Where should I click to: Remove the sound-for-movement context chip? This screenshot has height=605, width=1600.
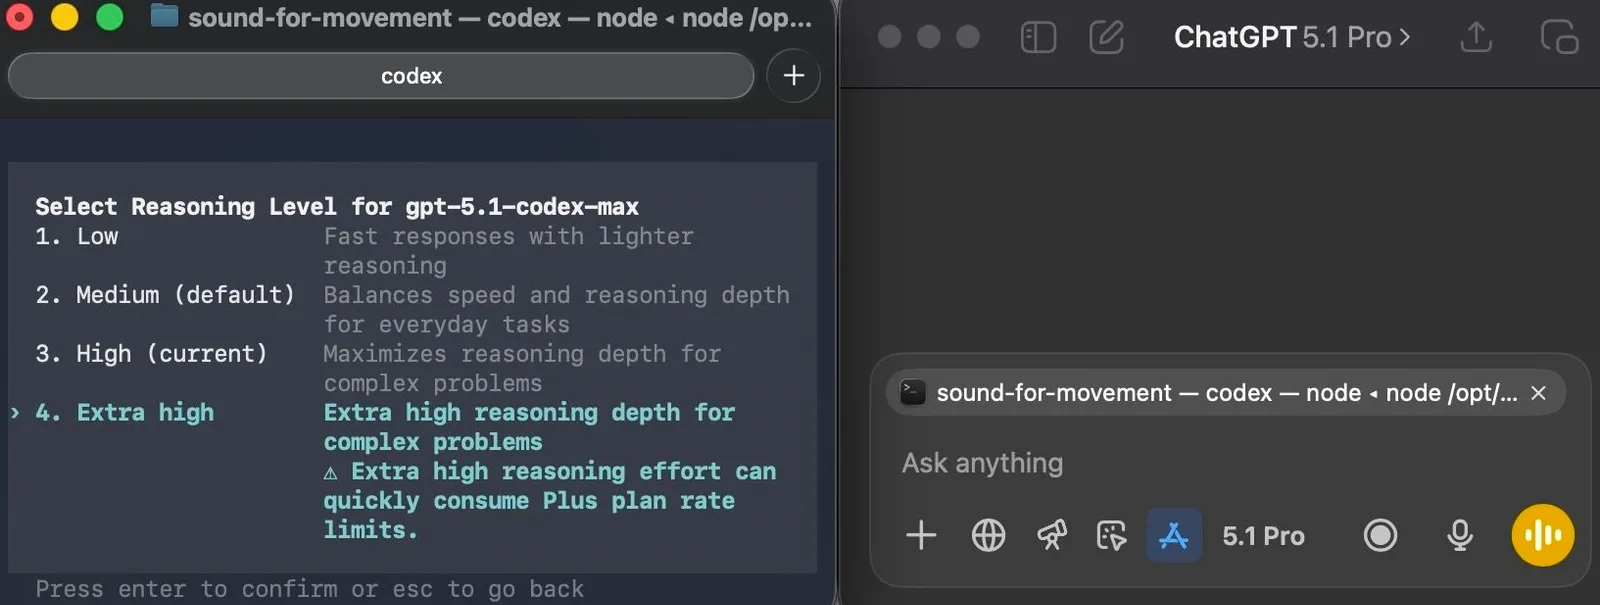click(x=1538, y=393)
